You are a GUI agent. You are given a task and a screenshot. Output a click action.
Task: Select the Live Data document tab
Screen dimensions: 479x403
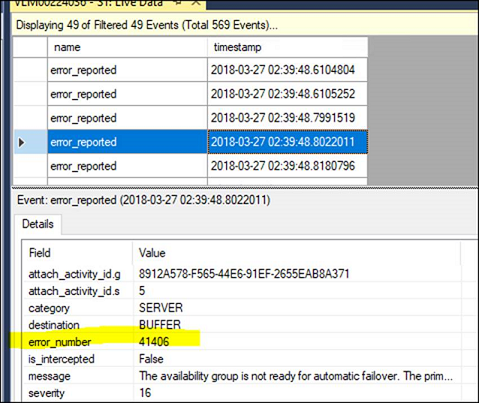108,4
